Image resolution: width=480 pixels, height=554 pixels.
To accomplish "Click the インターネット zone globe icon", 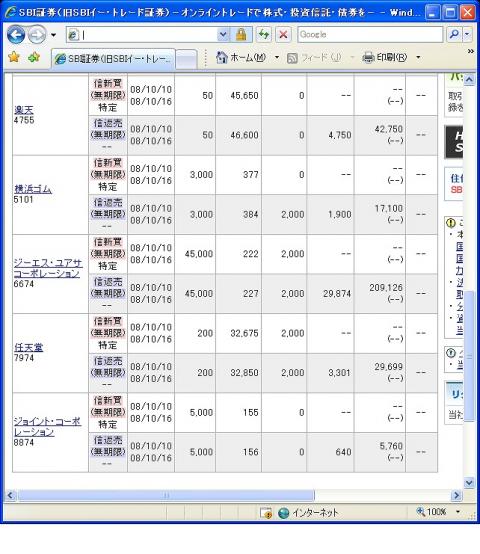I will [284, 512].
